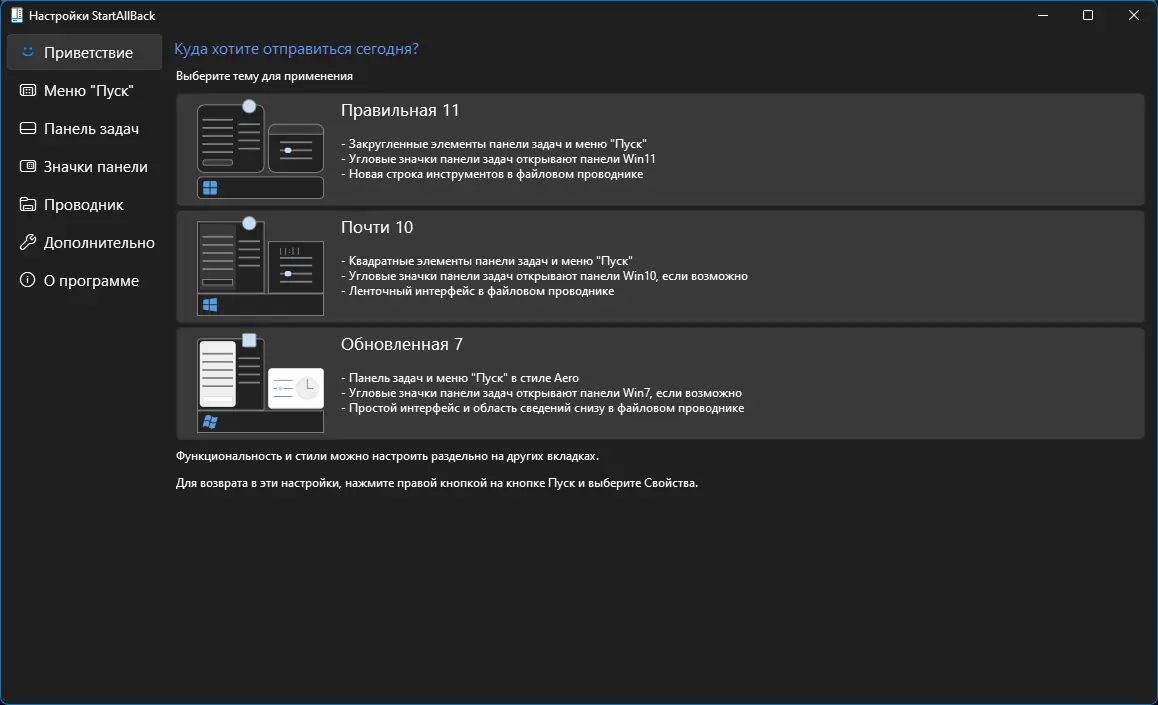The image size is (1158, 705).
Task: Click the Проводник folder icon
Action: click(x=27, y=204)
